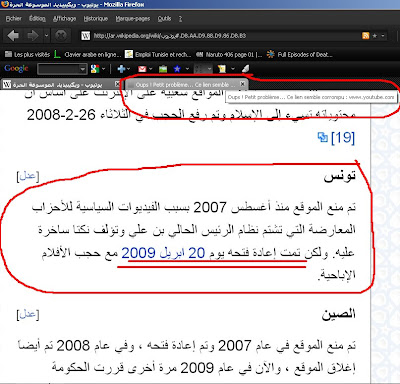The image size is (400, 384).
Task: Click the highlighter pen icon in Google toolbar
Action: (245, 69)
